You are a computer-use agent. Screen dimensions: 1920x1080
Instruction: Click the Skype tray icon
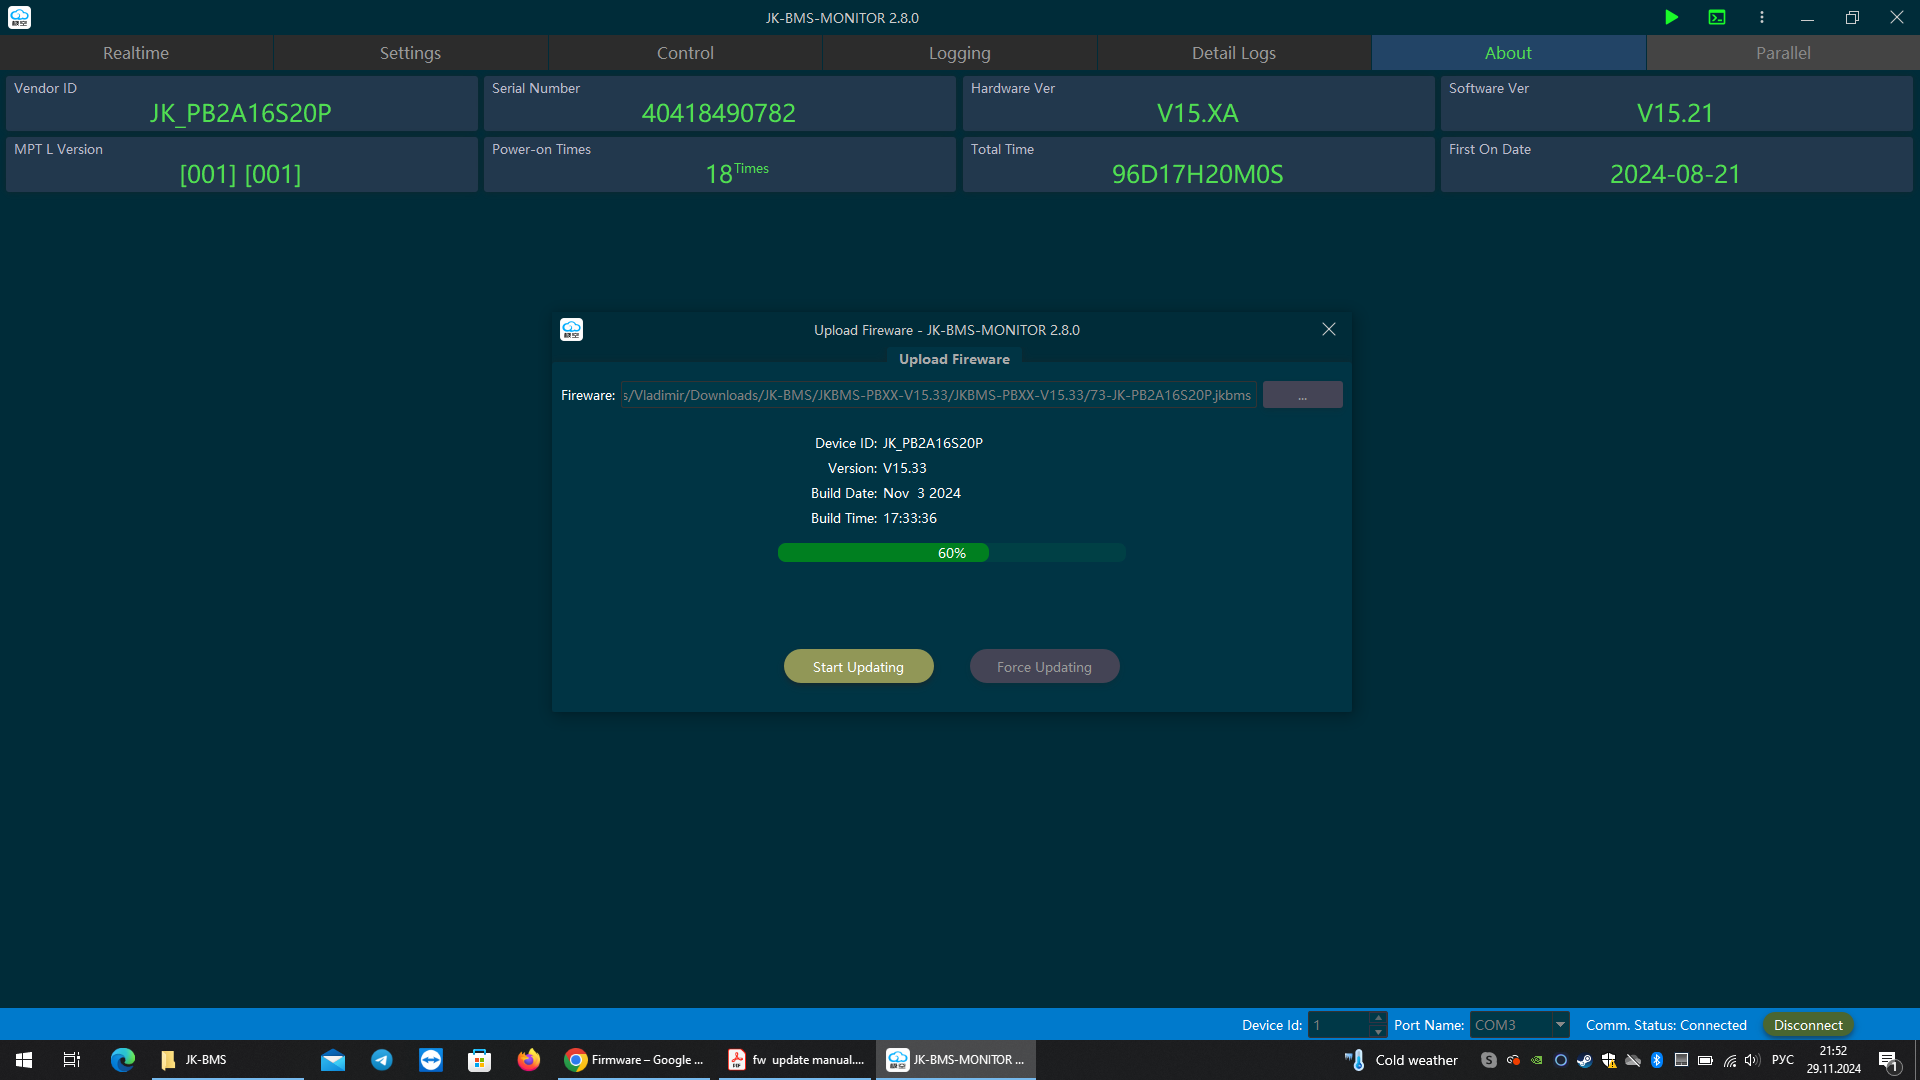(x=1489, y=1060)
